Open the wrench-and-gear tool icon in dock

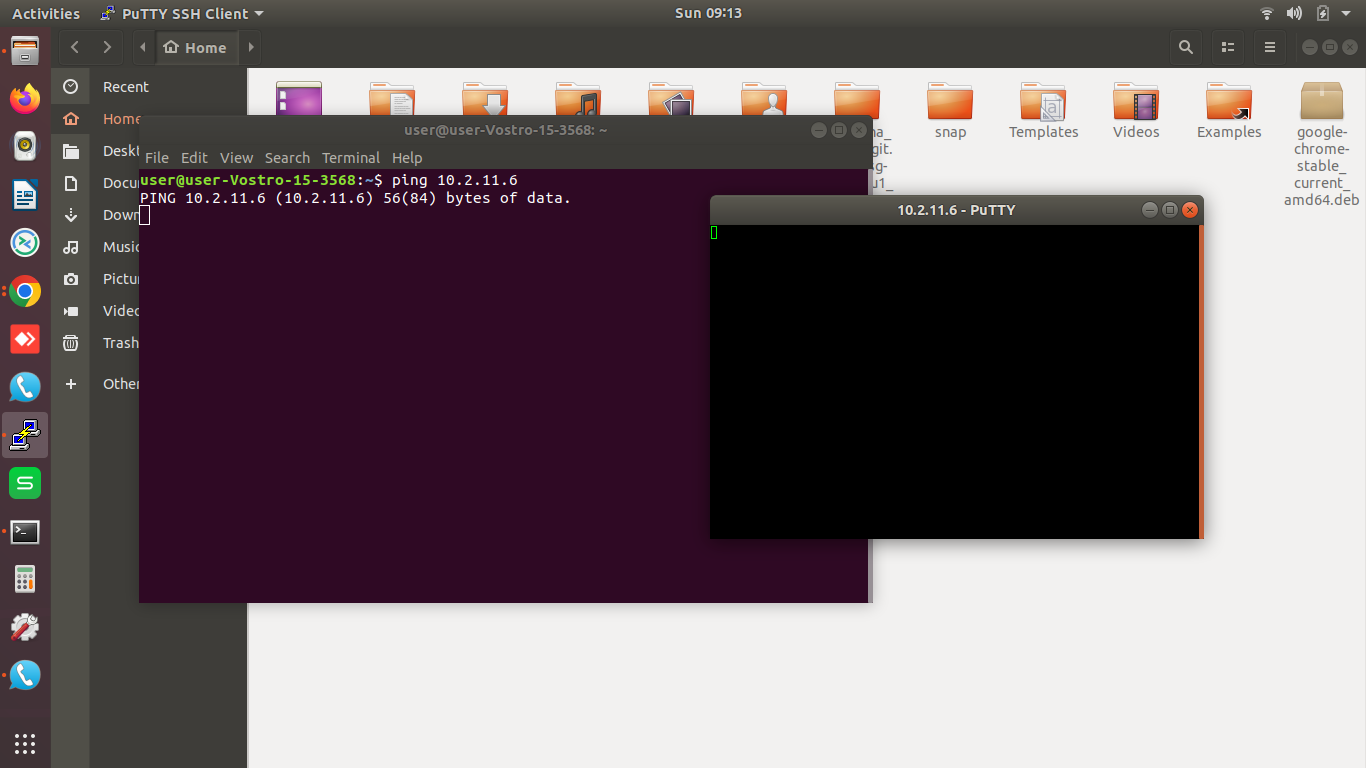(x=25, y=627)
